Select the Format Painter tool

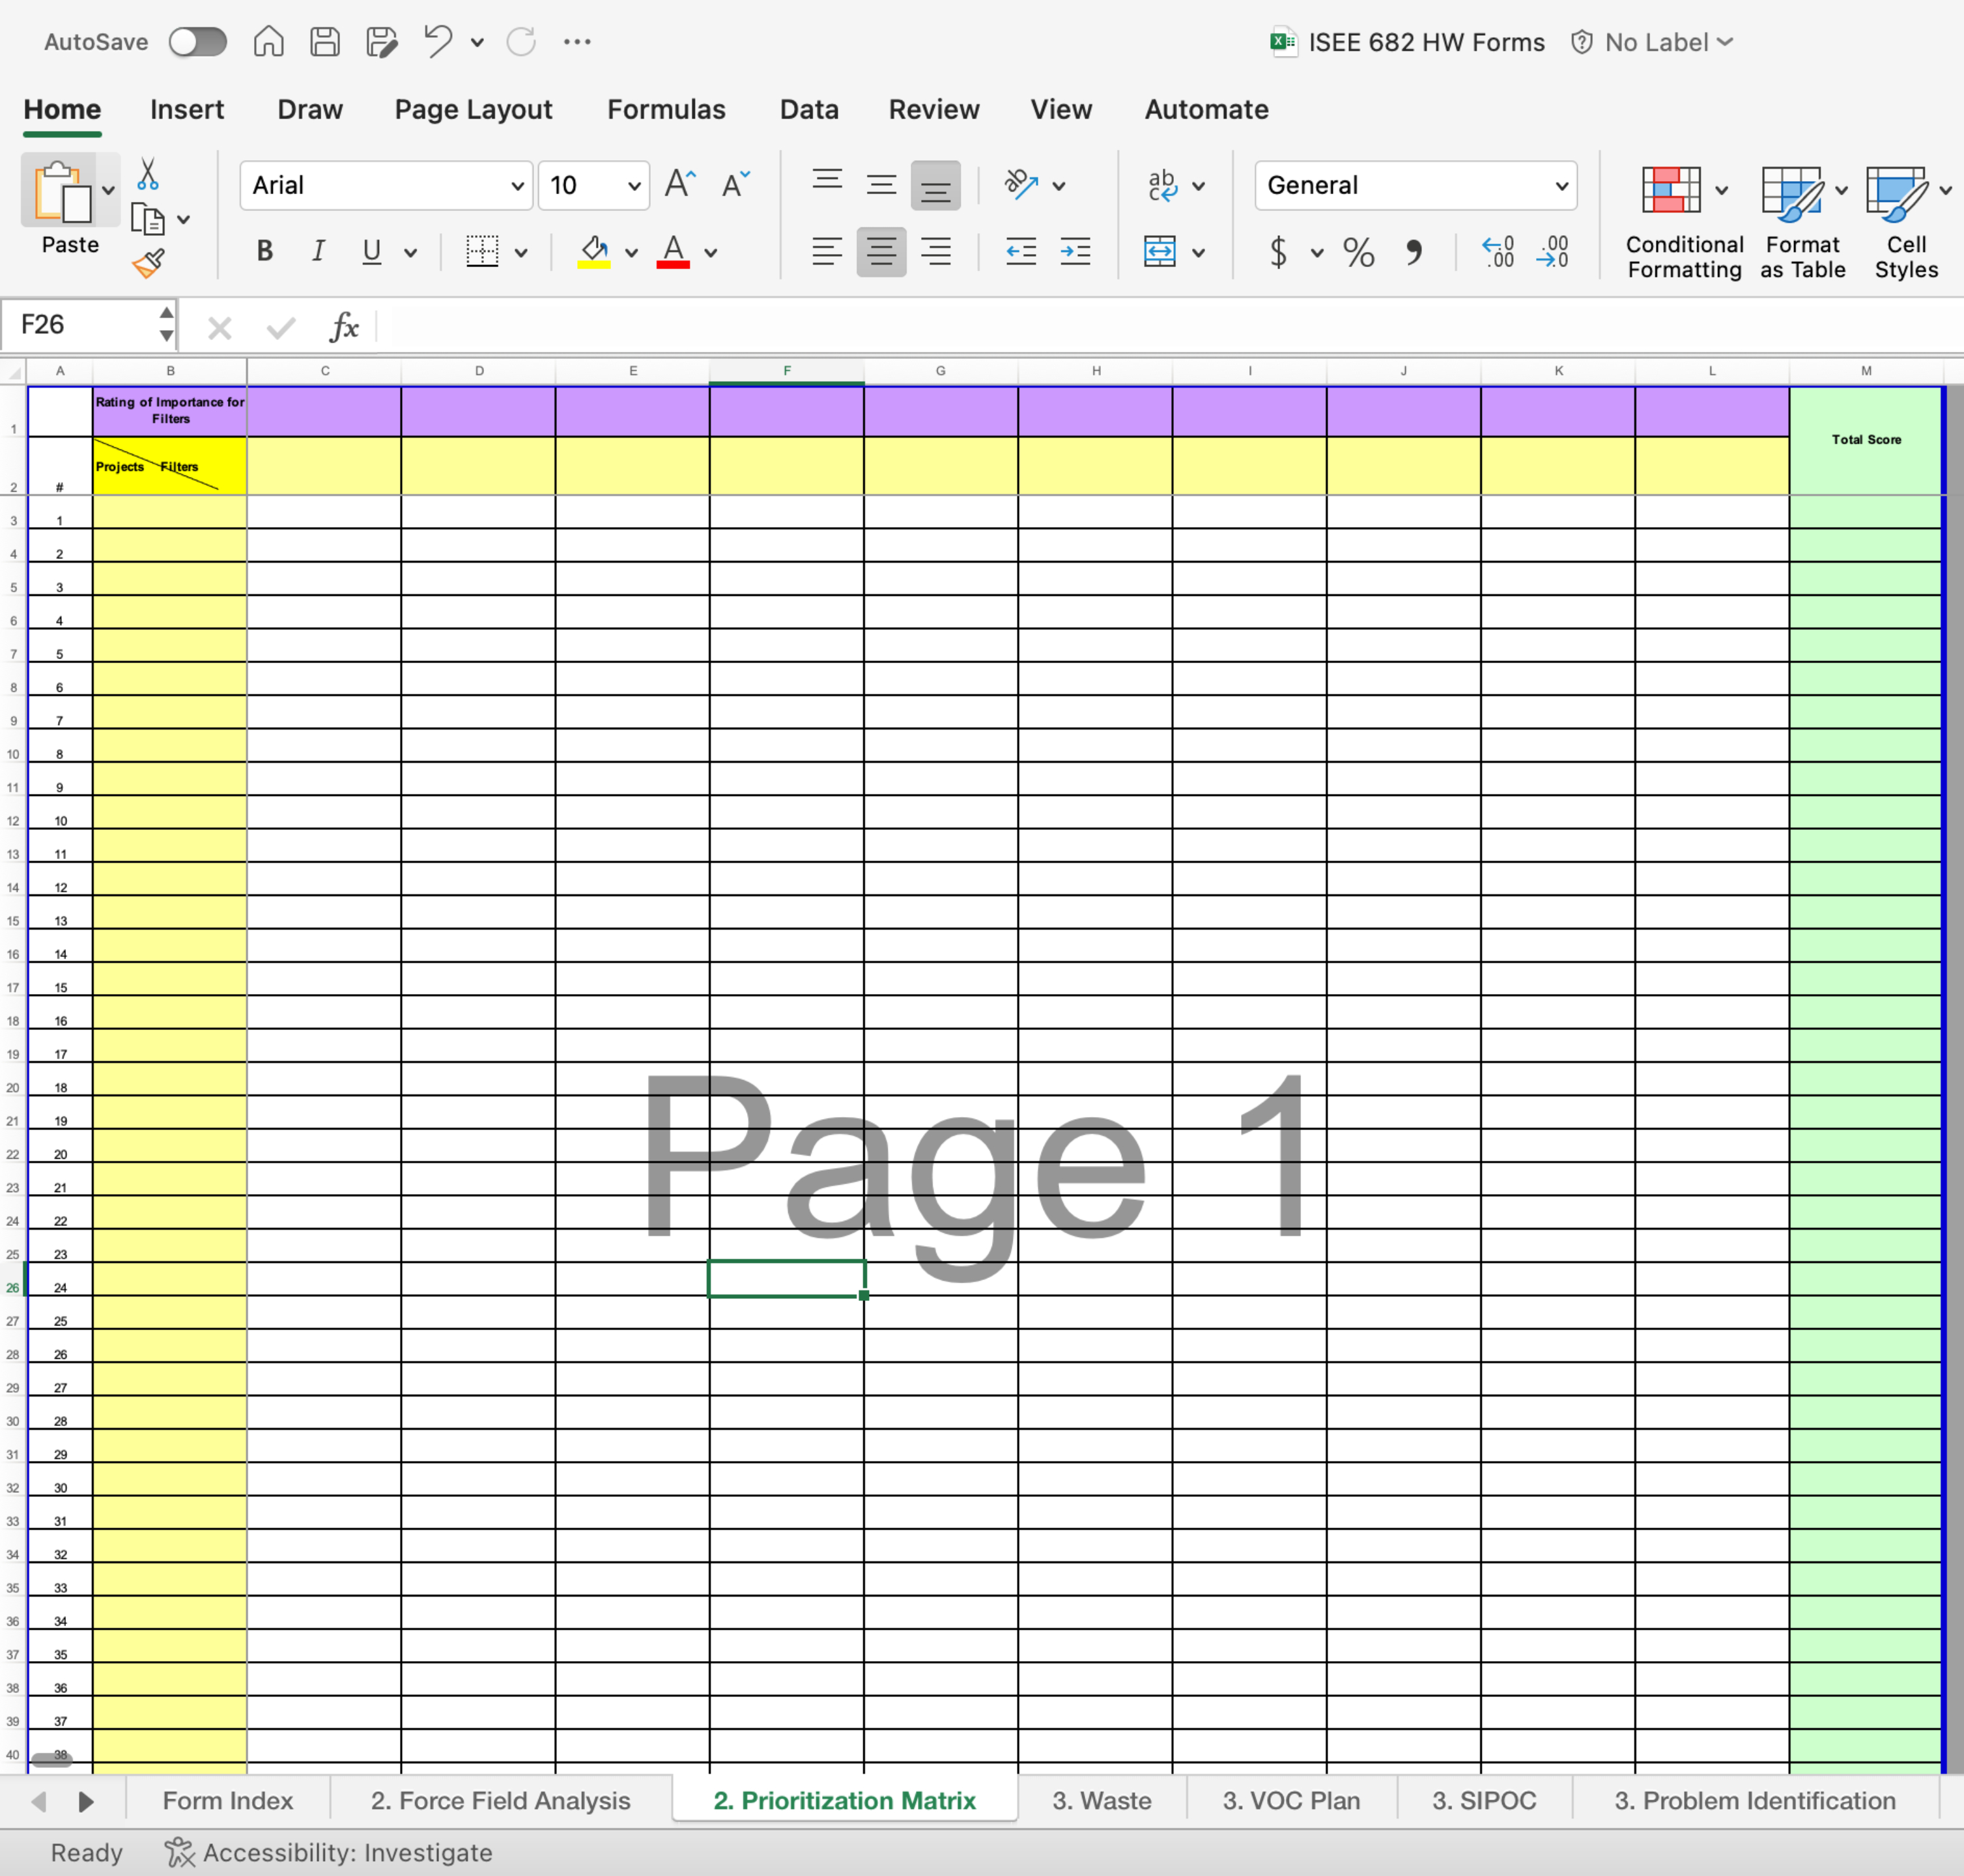point(148,262)
